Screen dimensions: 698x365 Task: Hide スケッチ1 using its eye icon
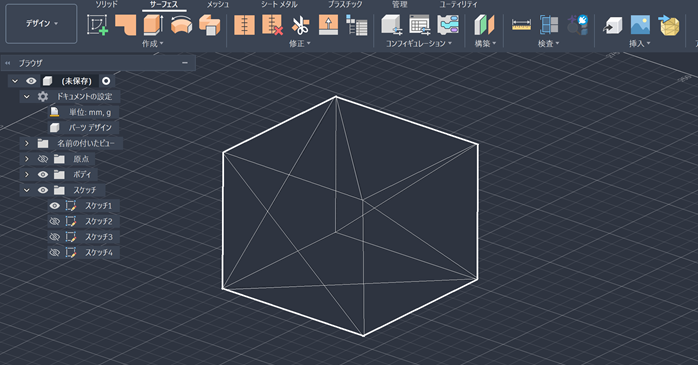click(x=54, y=206)
